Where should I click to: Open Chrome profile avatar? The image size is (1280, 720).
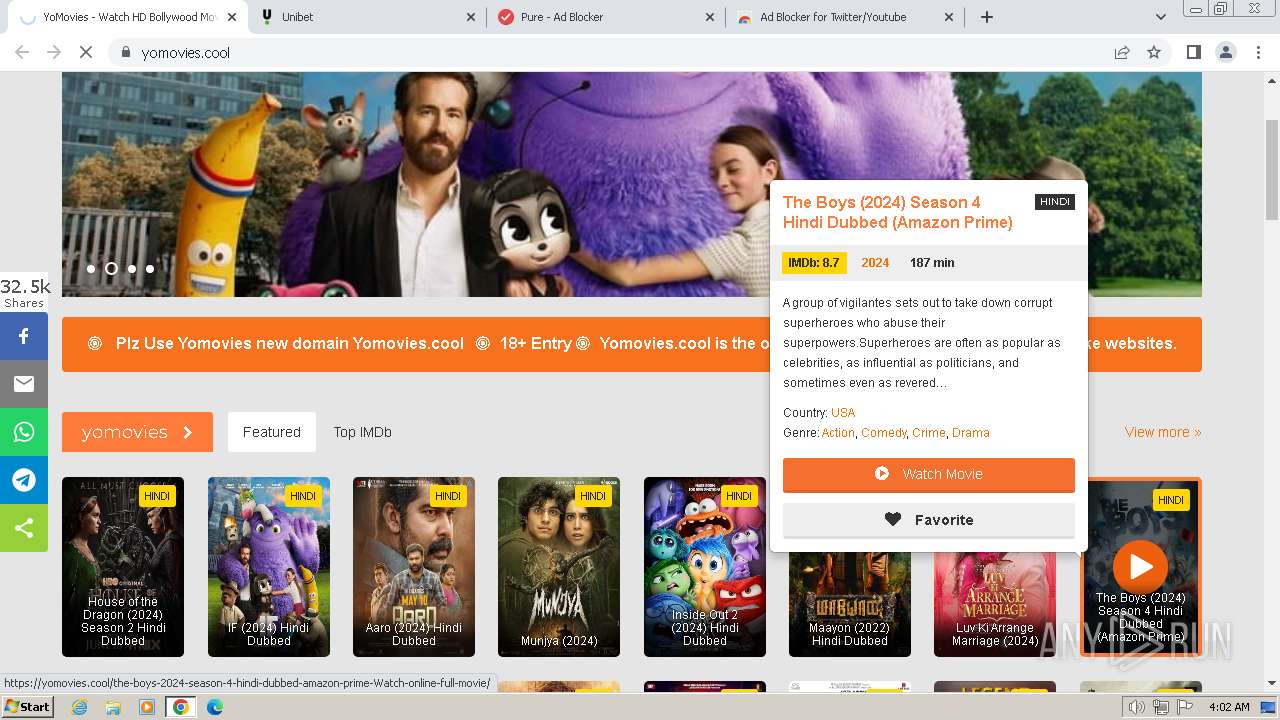(x=1225, y=52)
